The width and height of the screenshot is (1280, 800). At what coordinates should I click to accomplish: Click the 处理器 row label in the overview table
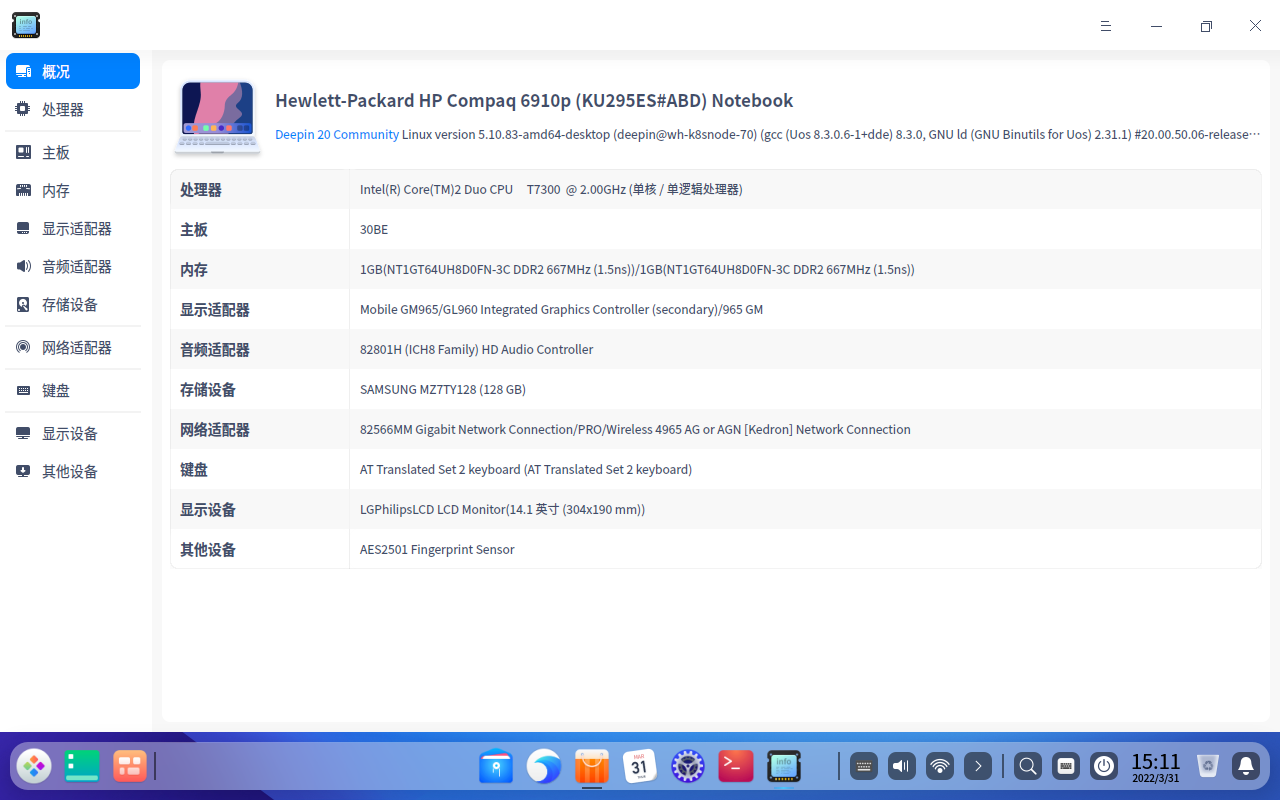pos(201,189)
